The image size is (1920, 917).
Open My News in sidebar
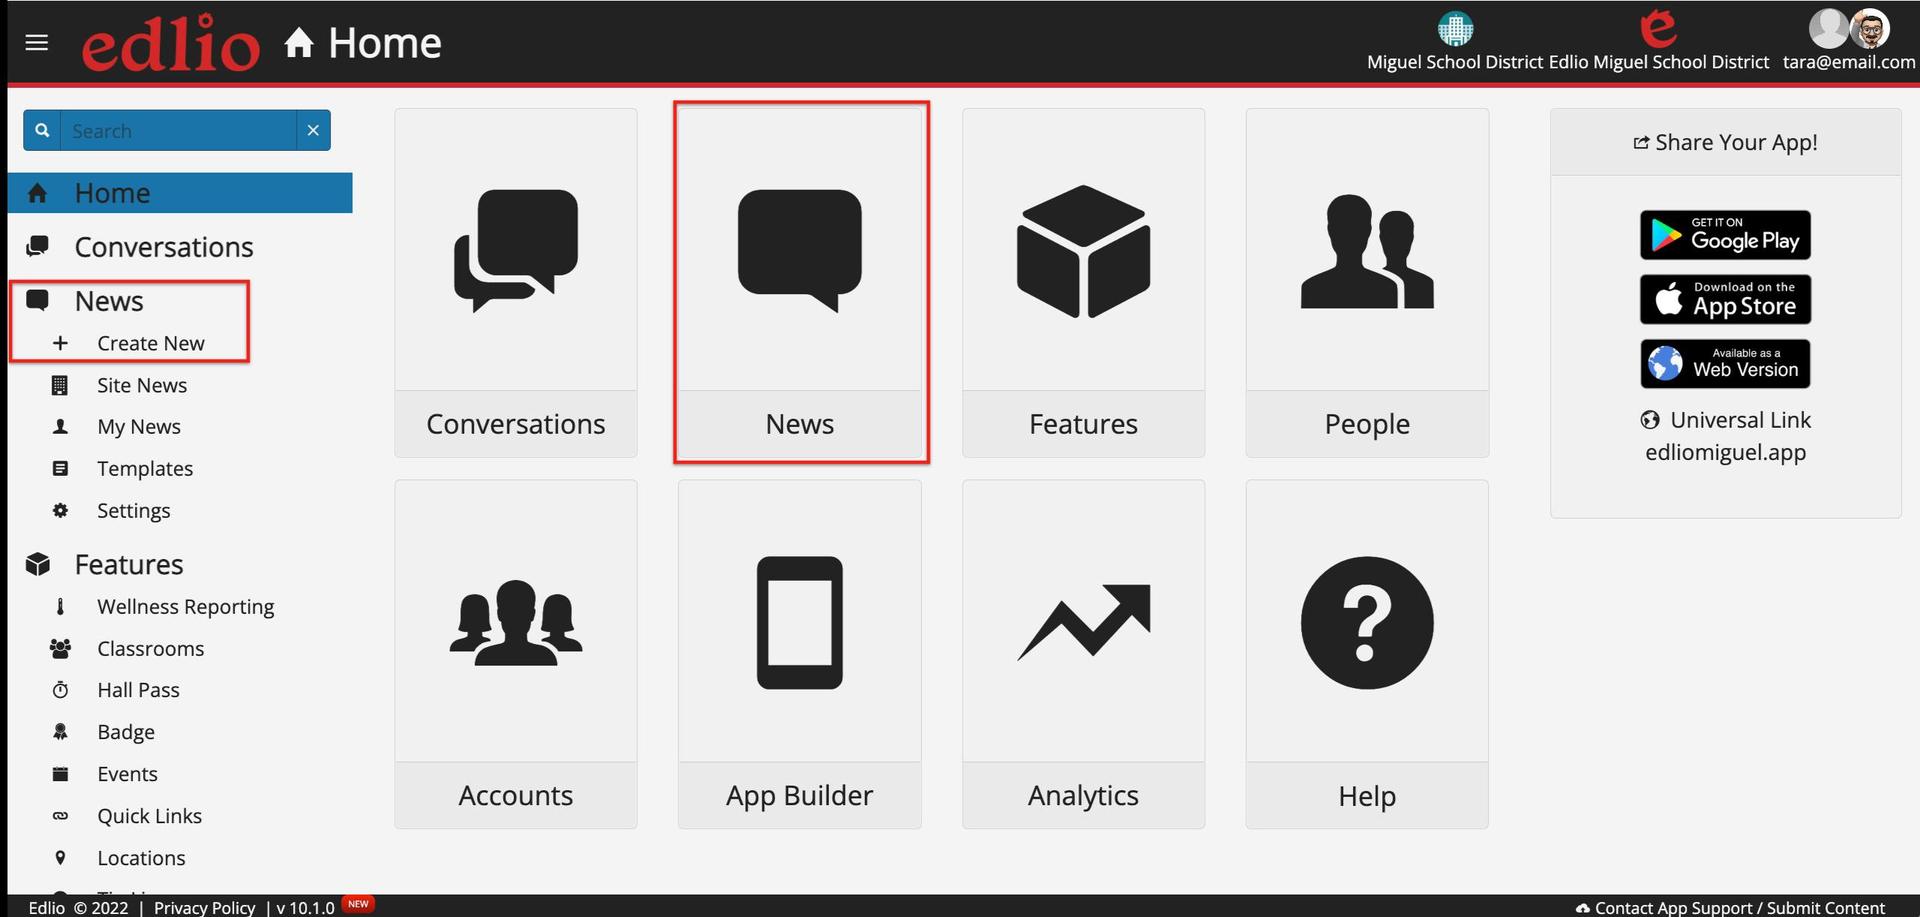139,427
